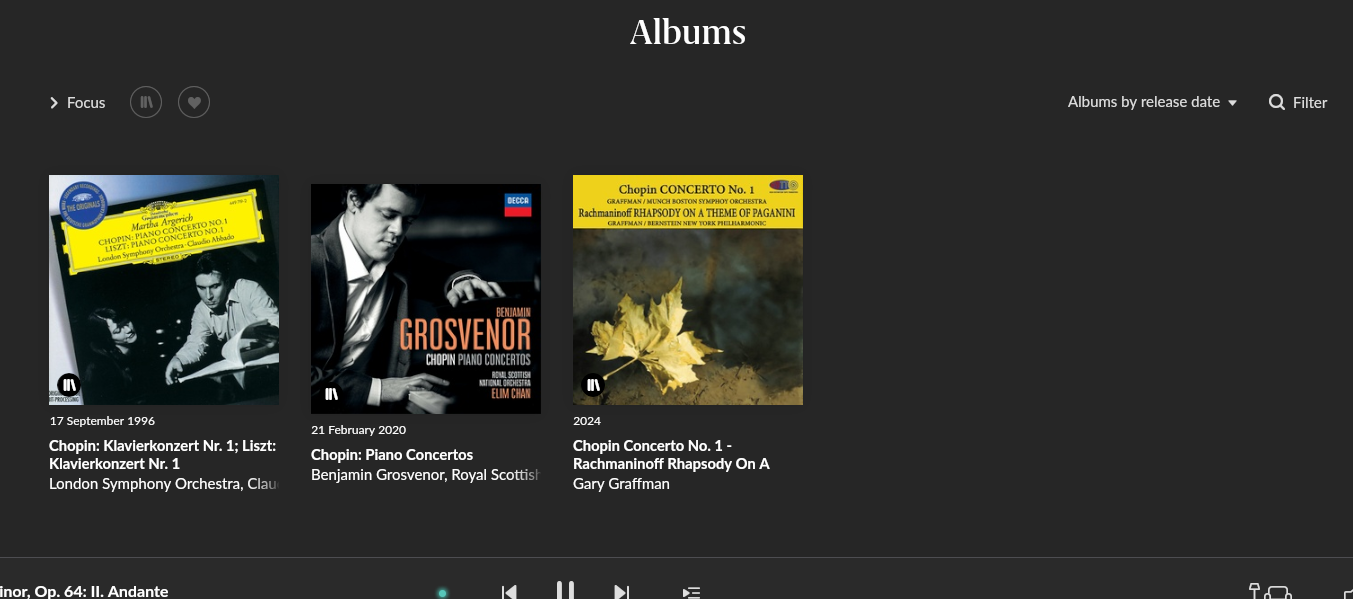Toggle the library-only filter icon beside Focus
Screen dimensions: 1353x599
click(x=146, y=102)
